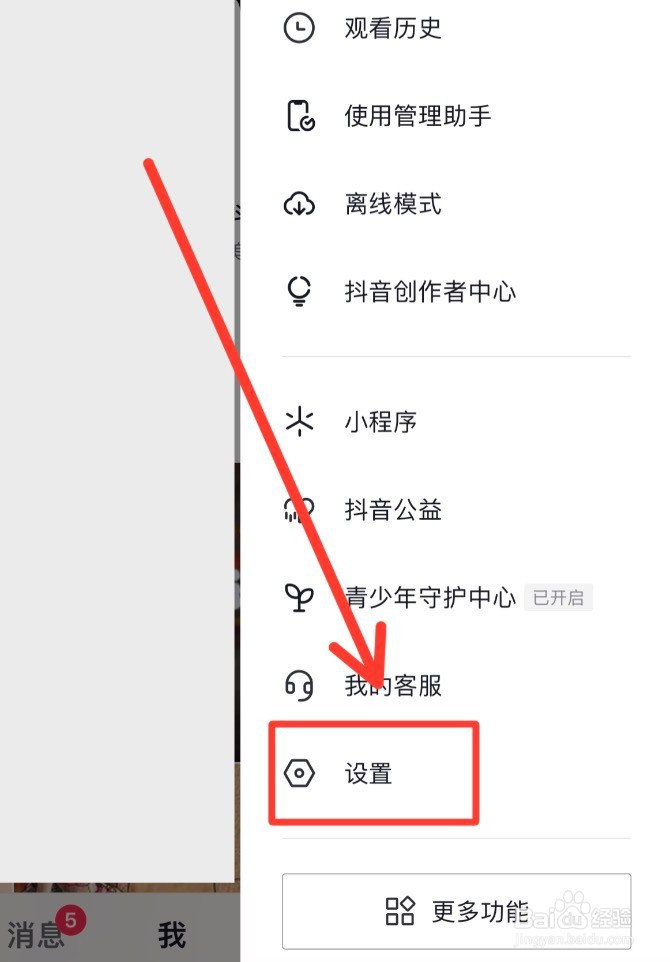The width and height of the screenshot is (670, 962).
Task: Tap the 抖音公益 charity icon
Action: click(299, 510)
